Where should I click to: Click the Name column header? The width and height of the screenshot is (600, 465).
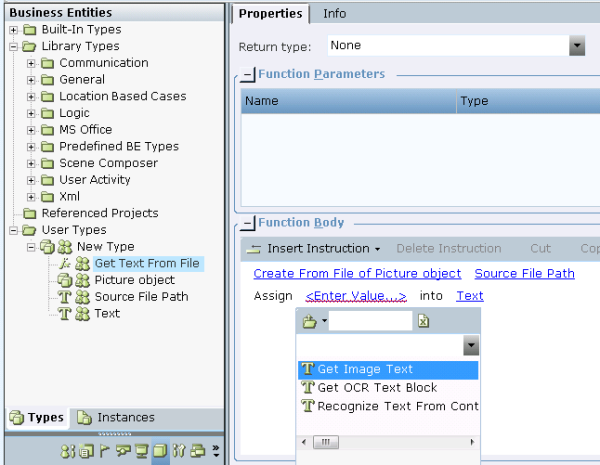(349, 101)
